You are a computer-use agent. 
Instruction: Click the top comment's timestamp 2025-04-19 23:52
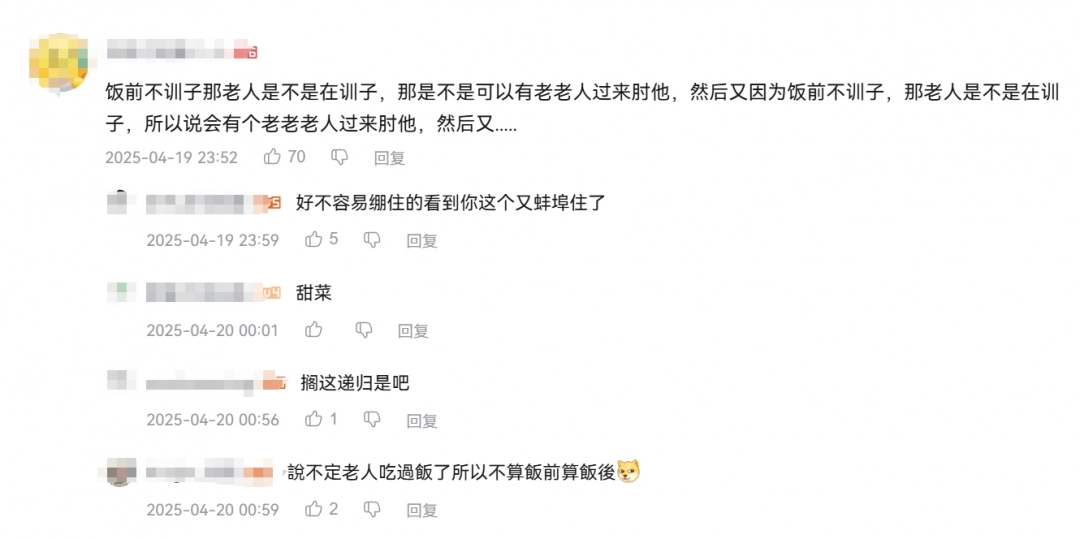tap(171, 158)
